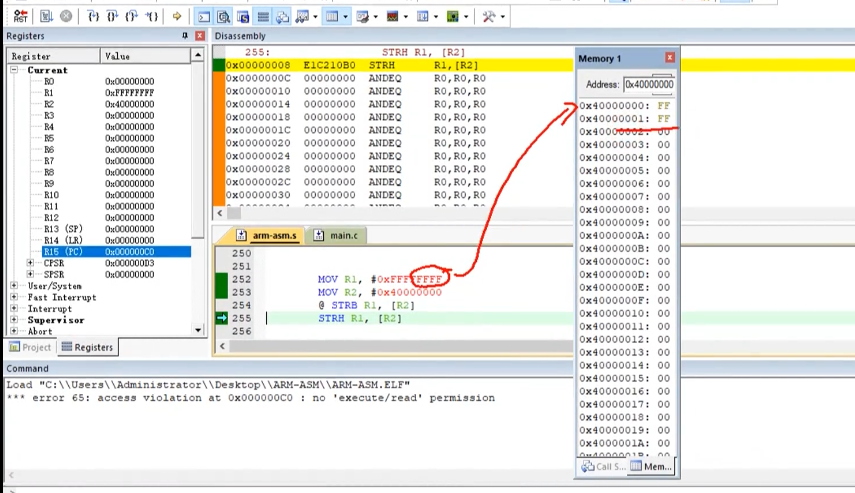Step into one line using the Step icon
This screenshot has height=493, width=855.
click(93, 16)
